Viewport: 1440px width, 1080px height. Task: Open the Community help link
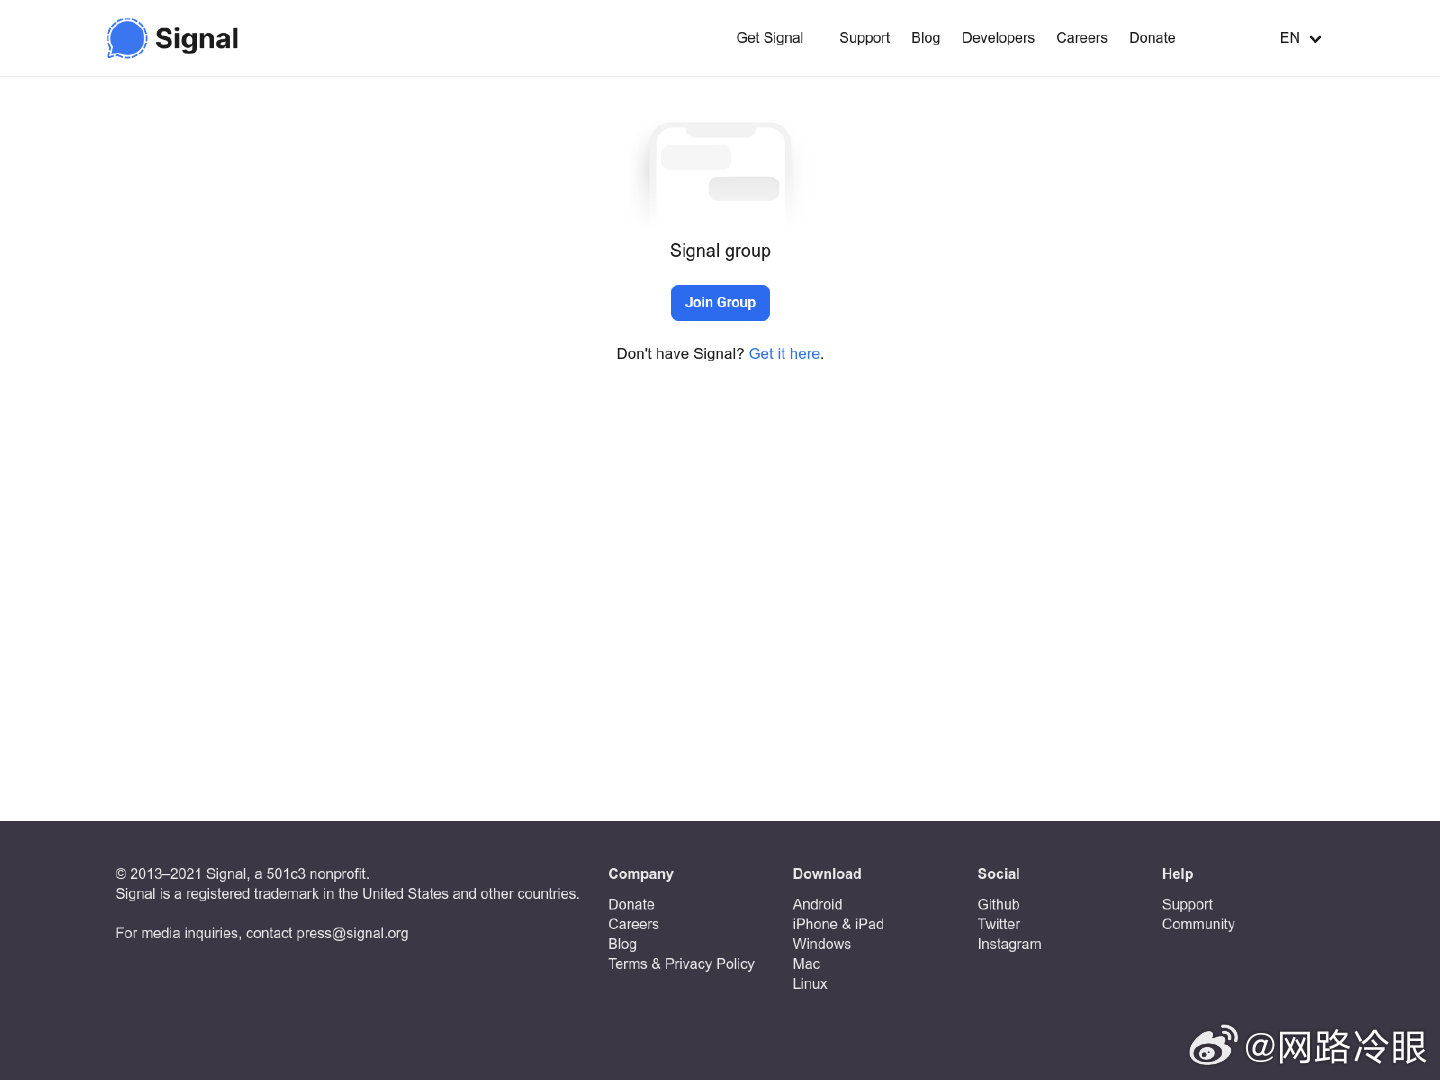[x=1198, y=924]
